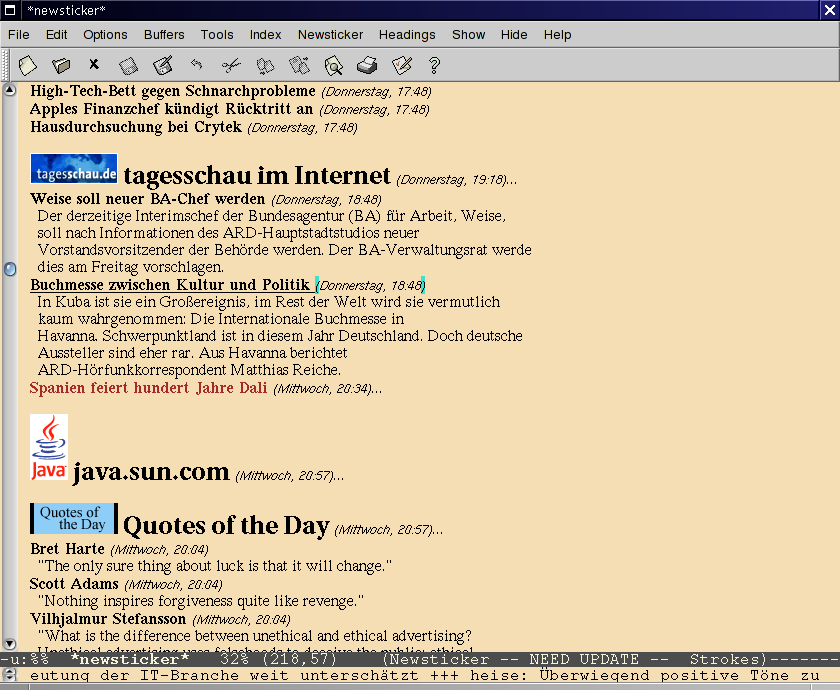
Task: Click the magnifier Search icon
Action: 333,66
